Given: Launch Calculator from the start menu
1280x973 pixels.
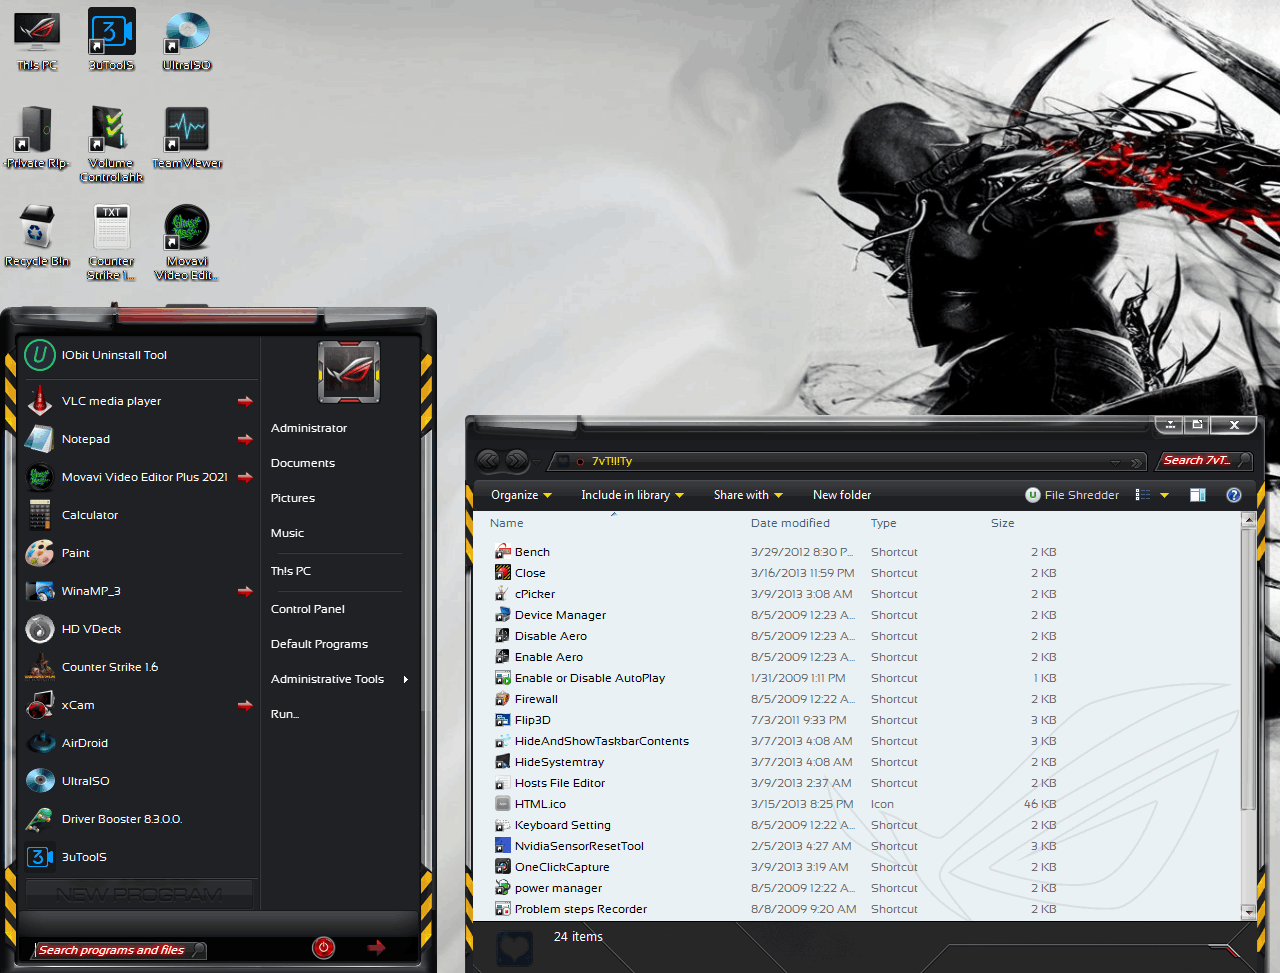Looking at the screenshot, I should 139,515.
